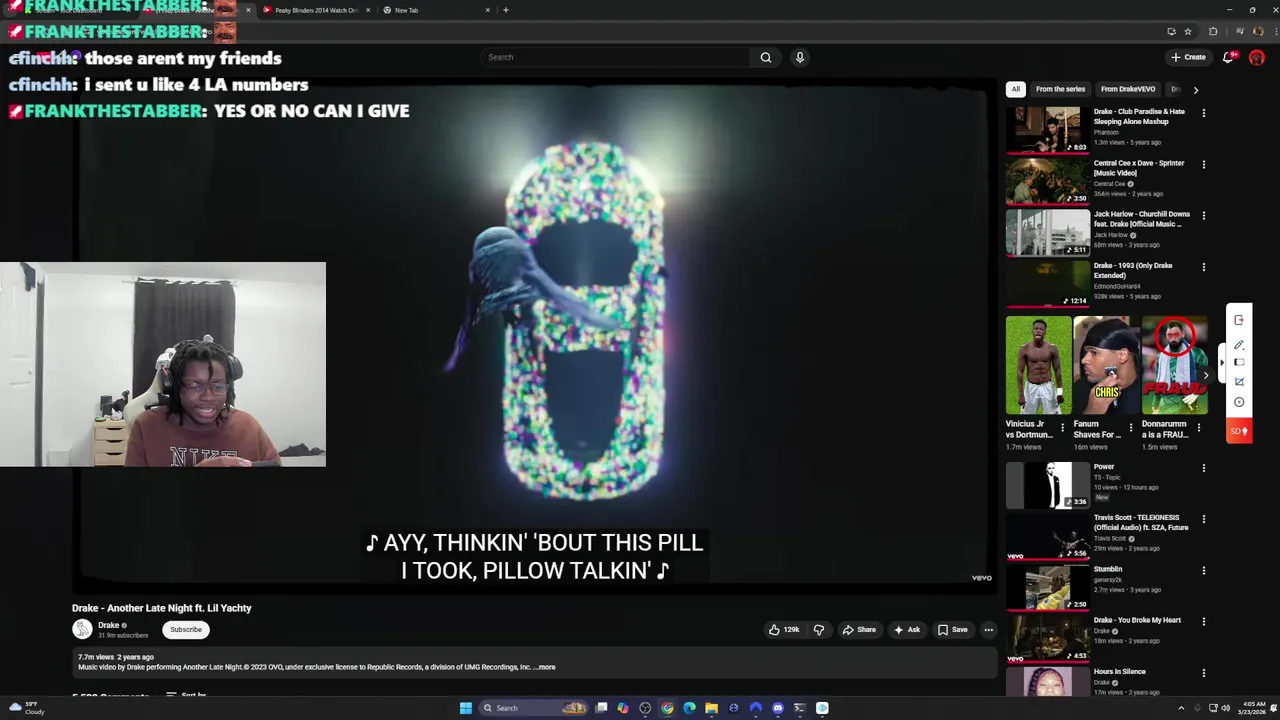Open Chrome icon in taskbar
Viewport: 1280px width, 720px height.
pos(667,708)
